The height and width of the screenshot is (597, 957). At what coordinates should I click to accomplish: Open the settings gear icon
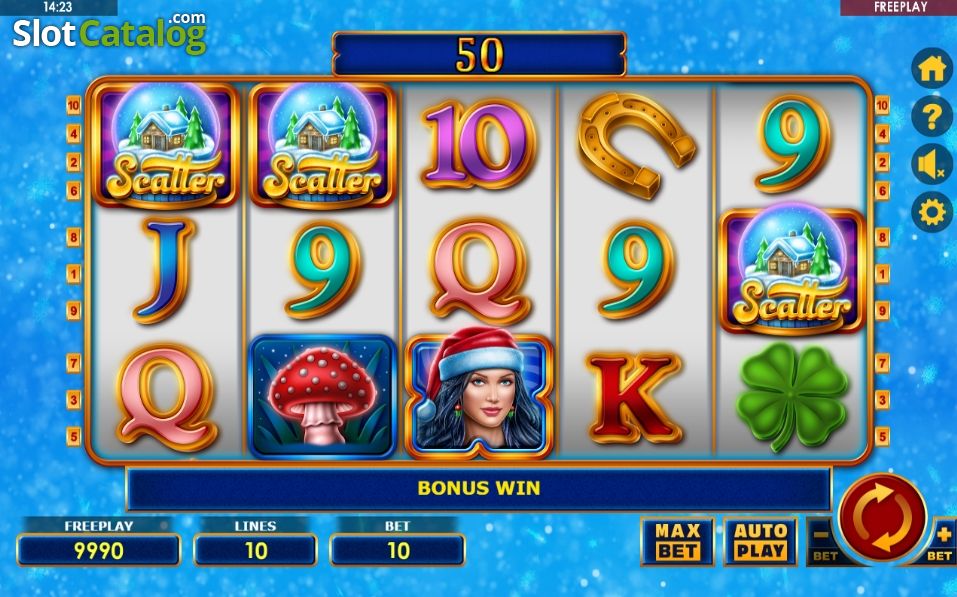click(932, 212)
